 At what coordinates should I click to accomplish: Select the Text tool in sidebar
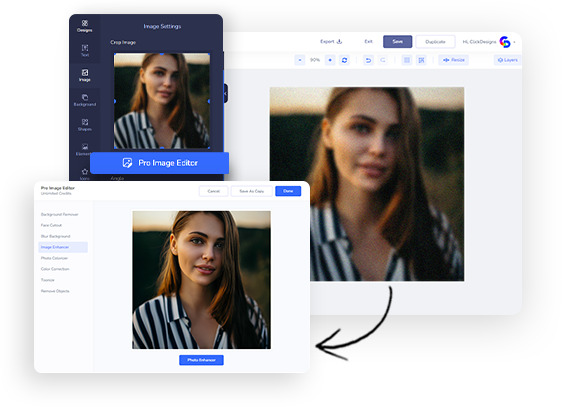tap(85, 51)
